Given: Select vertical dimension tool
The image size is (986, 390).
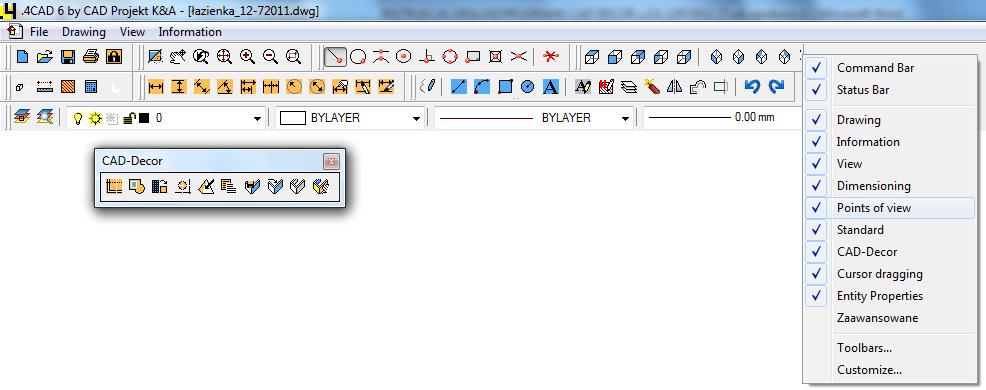Looking at the screenshot, I should tap(179, 87).
